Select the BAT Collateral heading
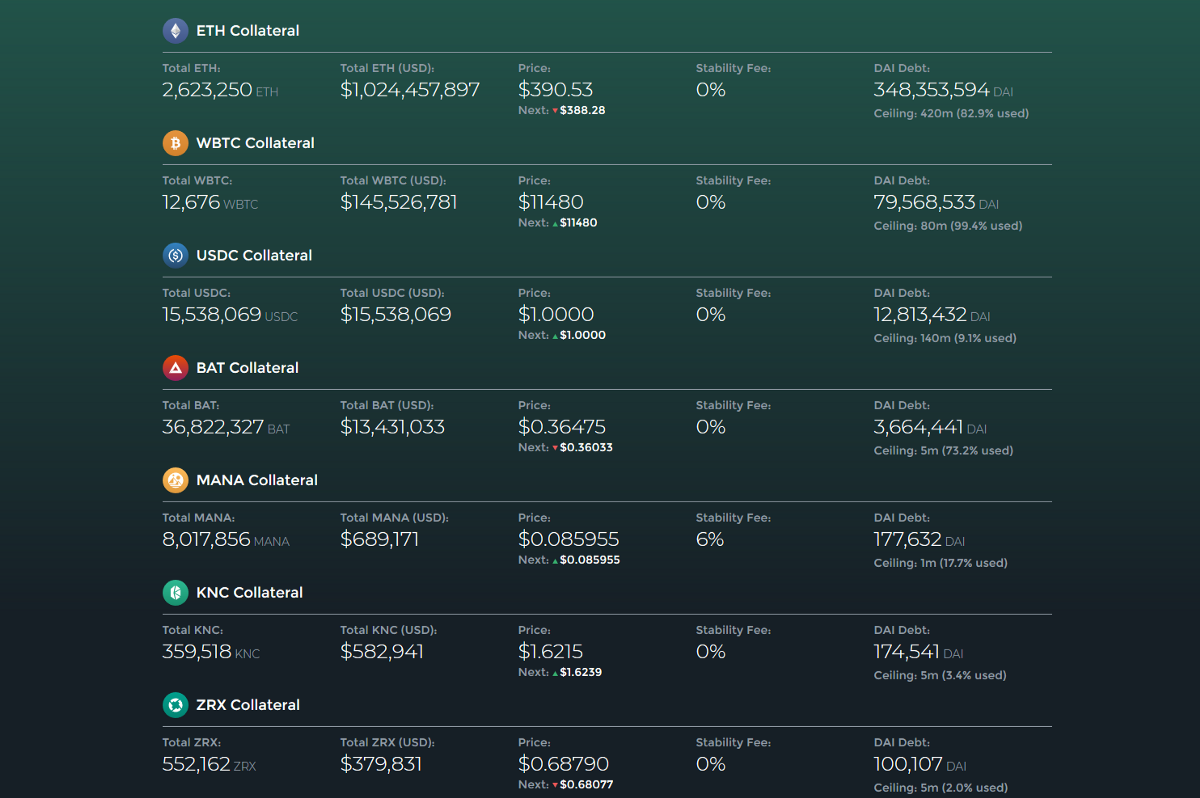This screenshot has height=798, width=1200. (247, 368)
